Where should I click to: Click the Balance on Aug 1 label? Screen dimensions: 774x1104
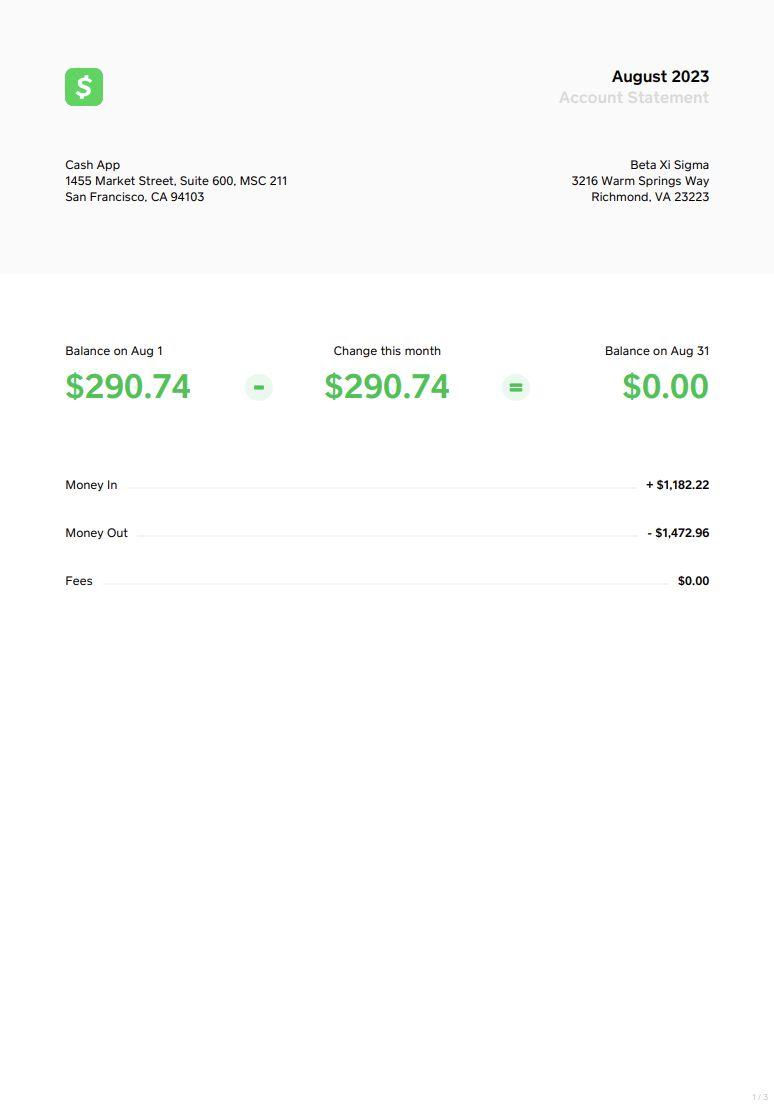[x=114, y=351]
